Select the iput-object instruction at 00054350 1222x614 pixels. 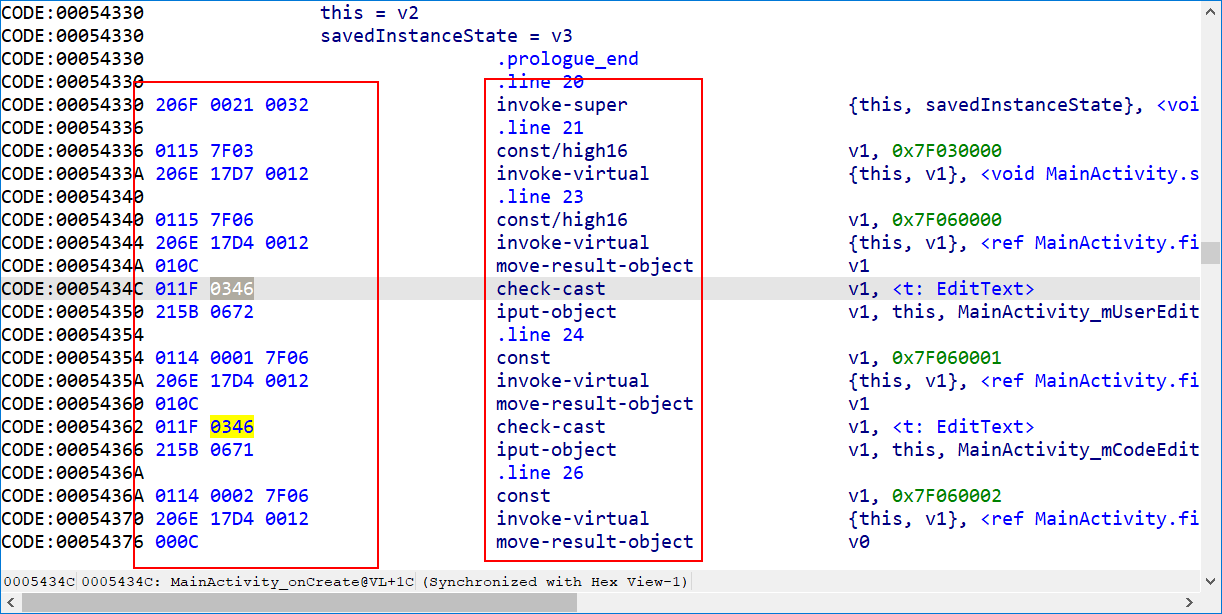(555, 311)
